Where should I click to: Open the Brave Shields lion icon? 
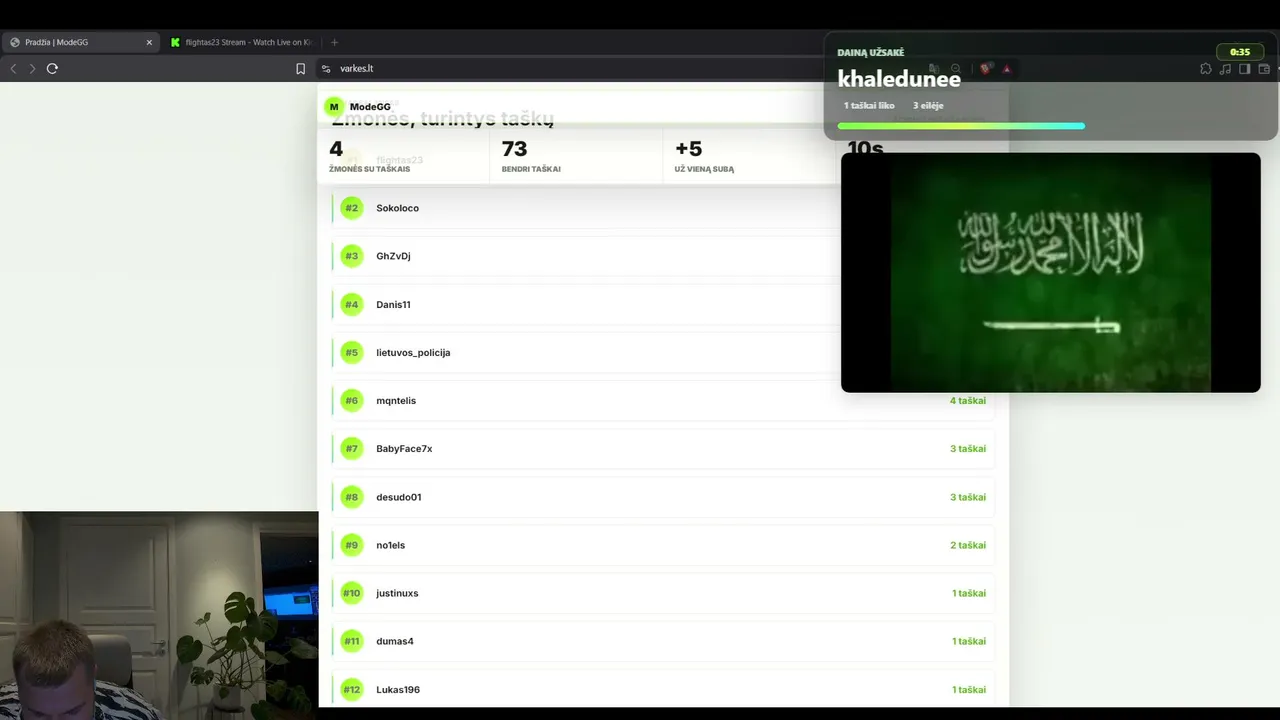(985, 69)
